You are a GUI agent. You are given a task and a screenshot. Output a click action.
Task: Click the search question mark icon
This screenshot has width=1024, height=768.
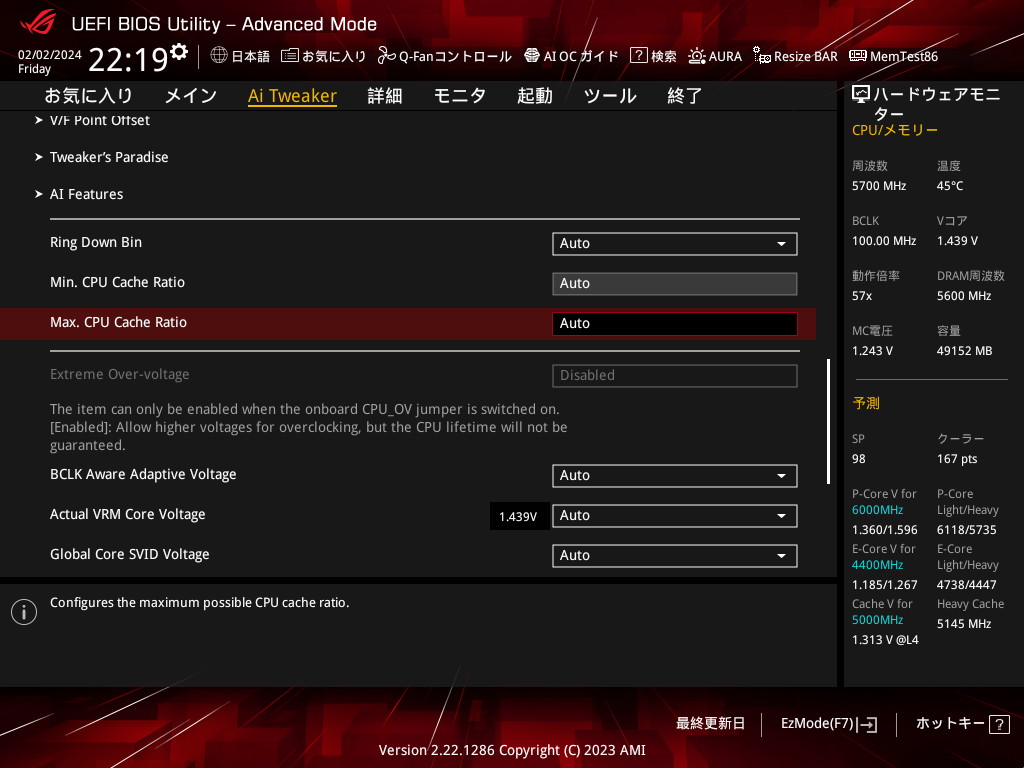pyautogui.click(x=638, y=56)
